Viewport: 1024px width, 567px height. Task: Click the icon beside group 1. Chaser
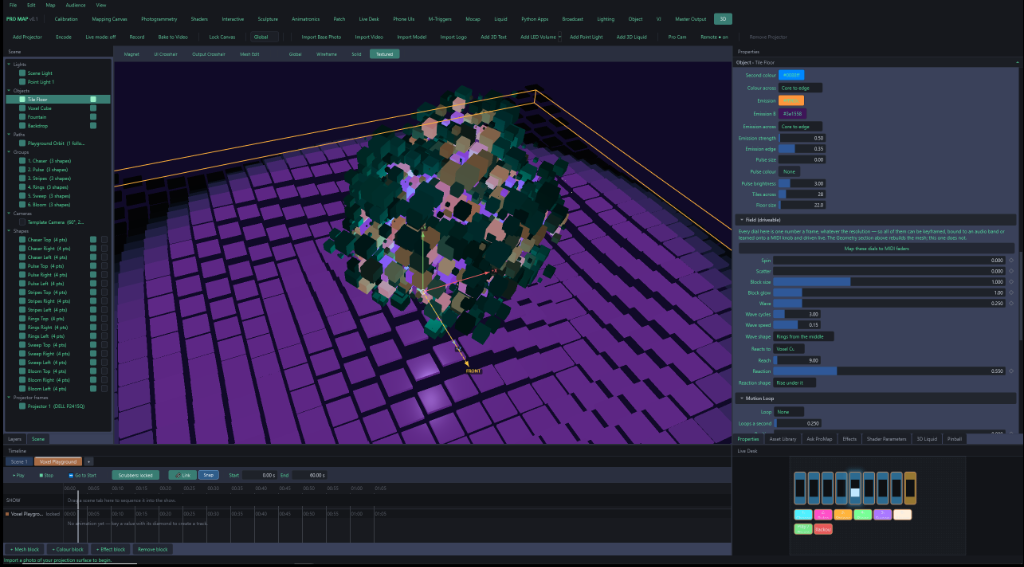click(22, 161)
